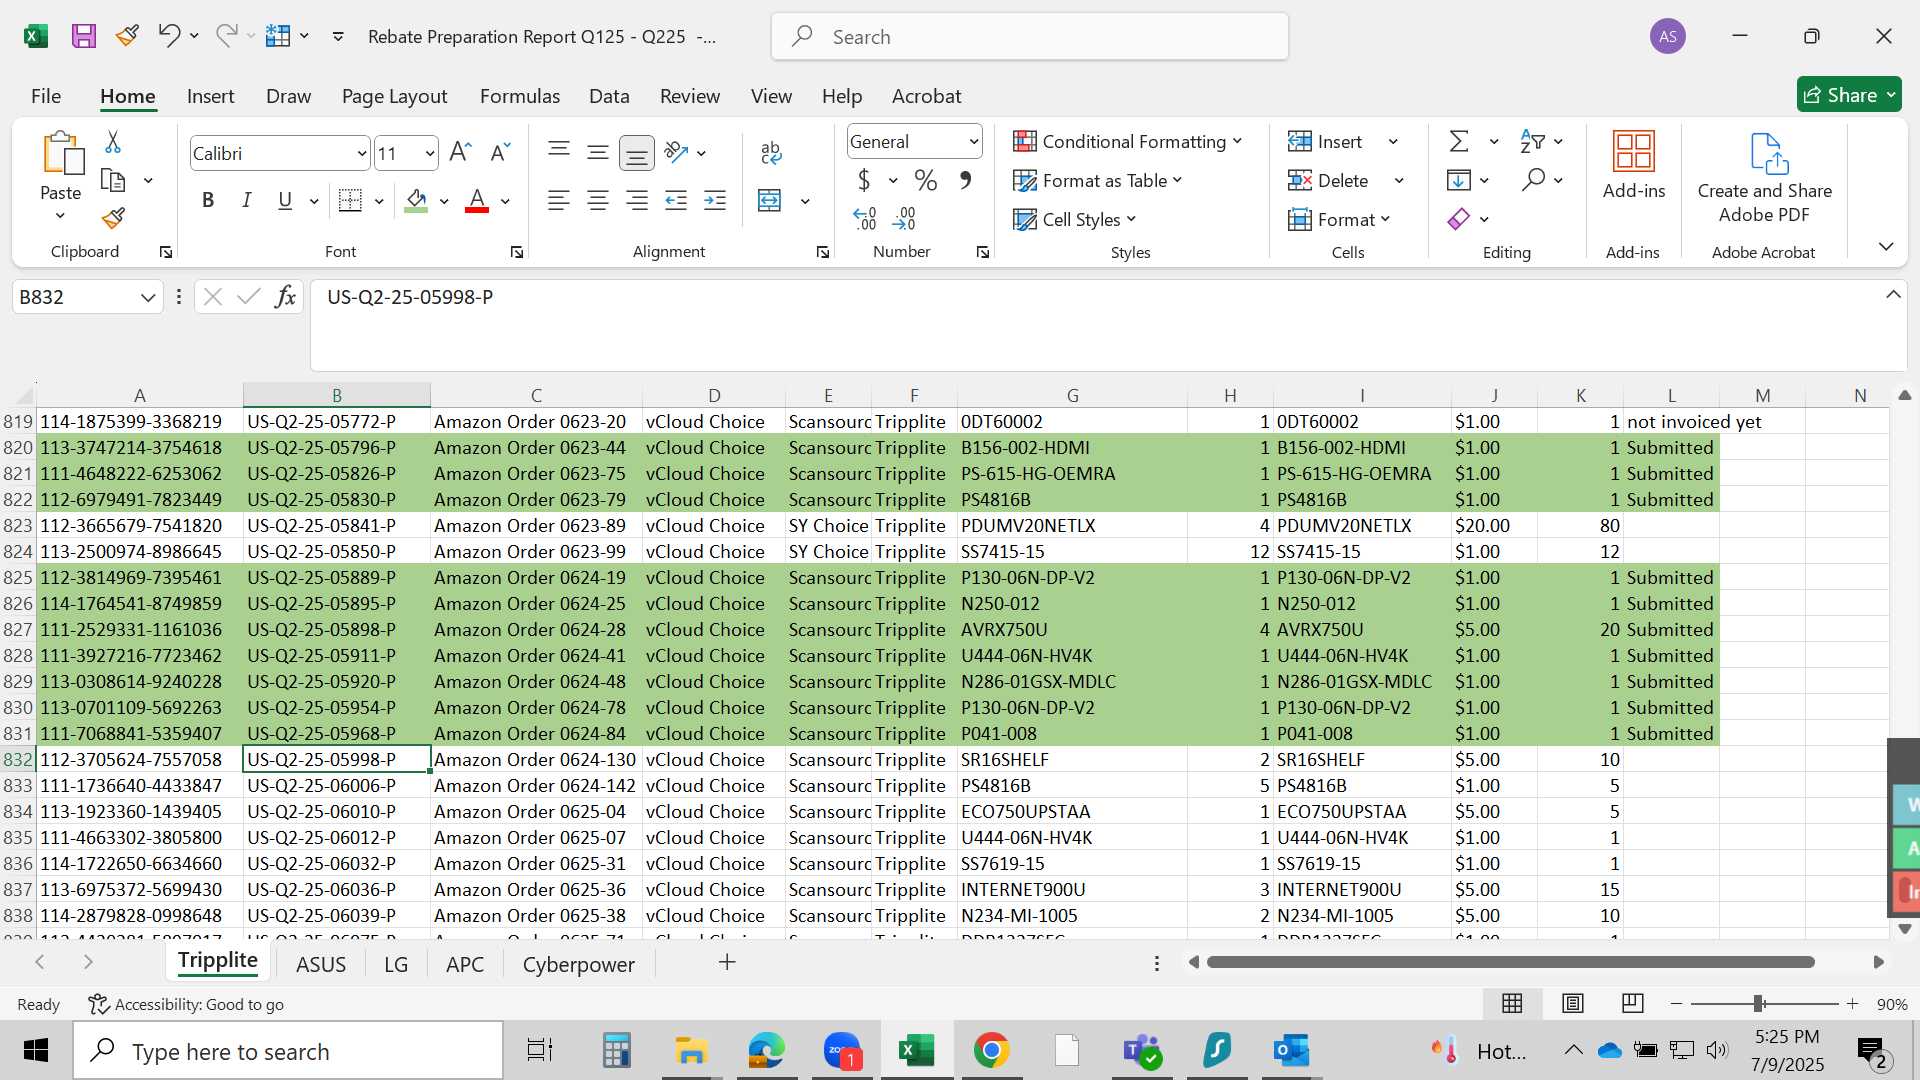Open the Cyberpower worksheet tab
This screenshot has height=1080, width=1920.
pos(579,964)
